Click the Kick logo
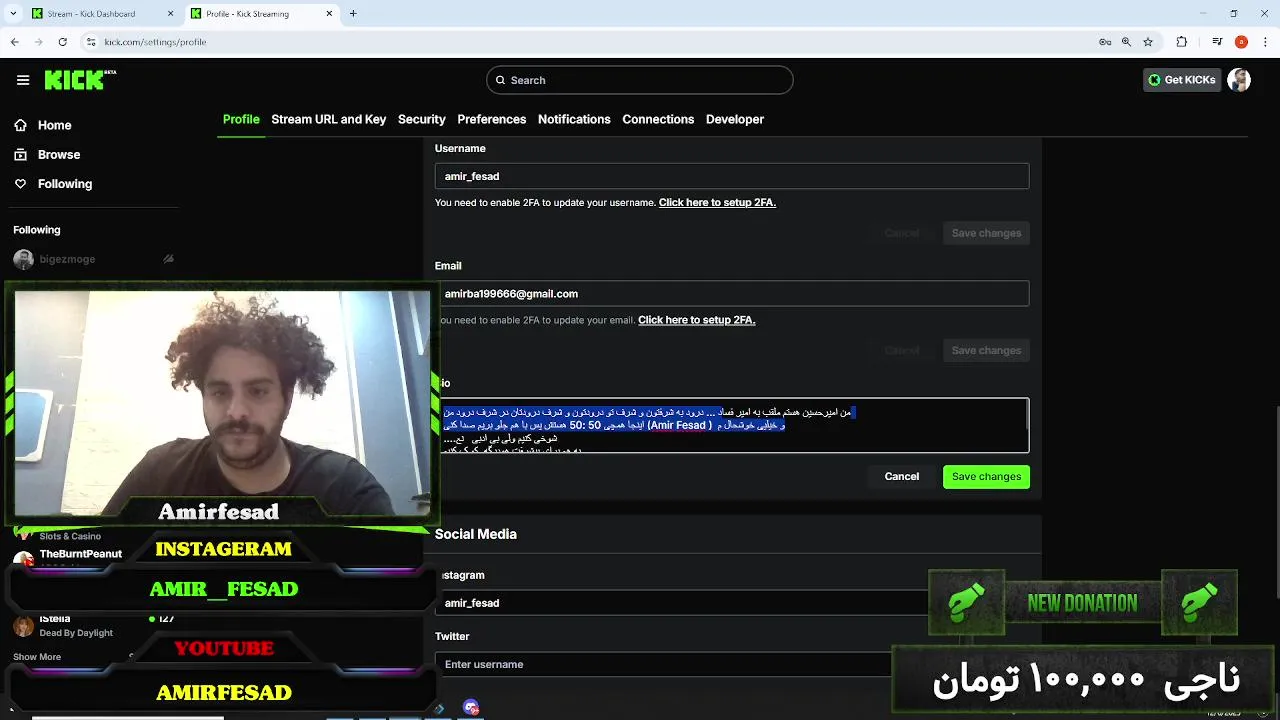Viewport: 1280px width, 720px height. (80, 80)
